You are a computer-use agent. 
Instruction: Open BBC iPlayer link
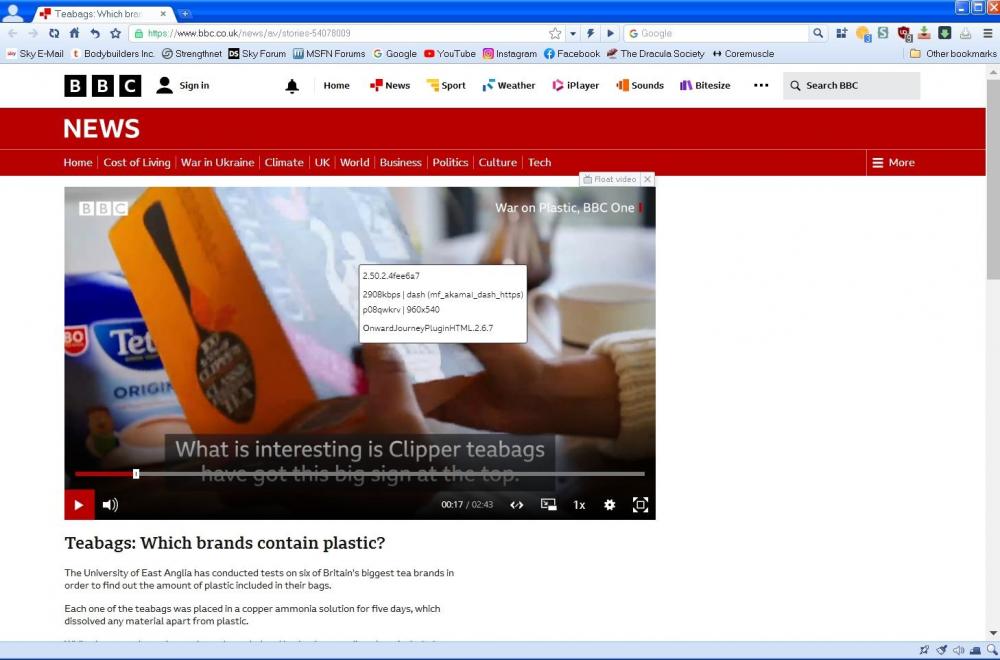[x=575, y=86]
